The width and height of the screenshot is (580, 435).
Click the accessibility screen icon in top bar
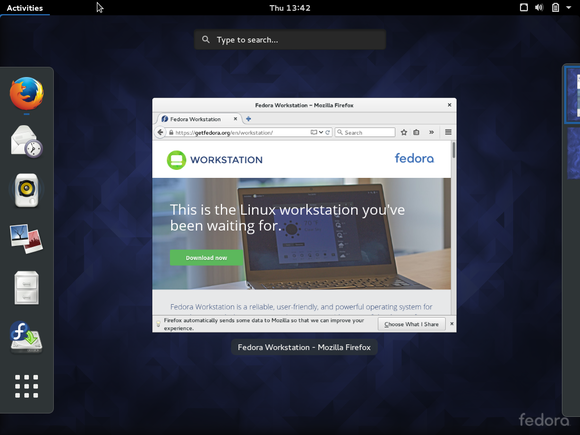(524, 7)
